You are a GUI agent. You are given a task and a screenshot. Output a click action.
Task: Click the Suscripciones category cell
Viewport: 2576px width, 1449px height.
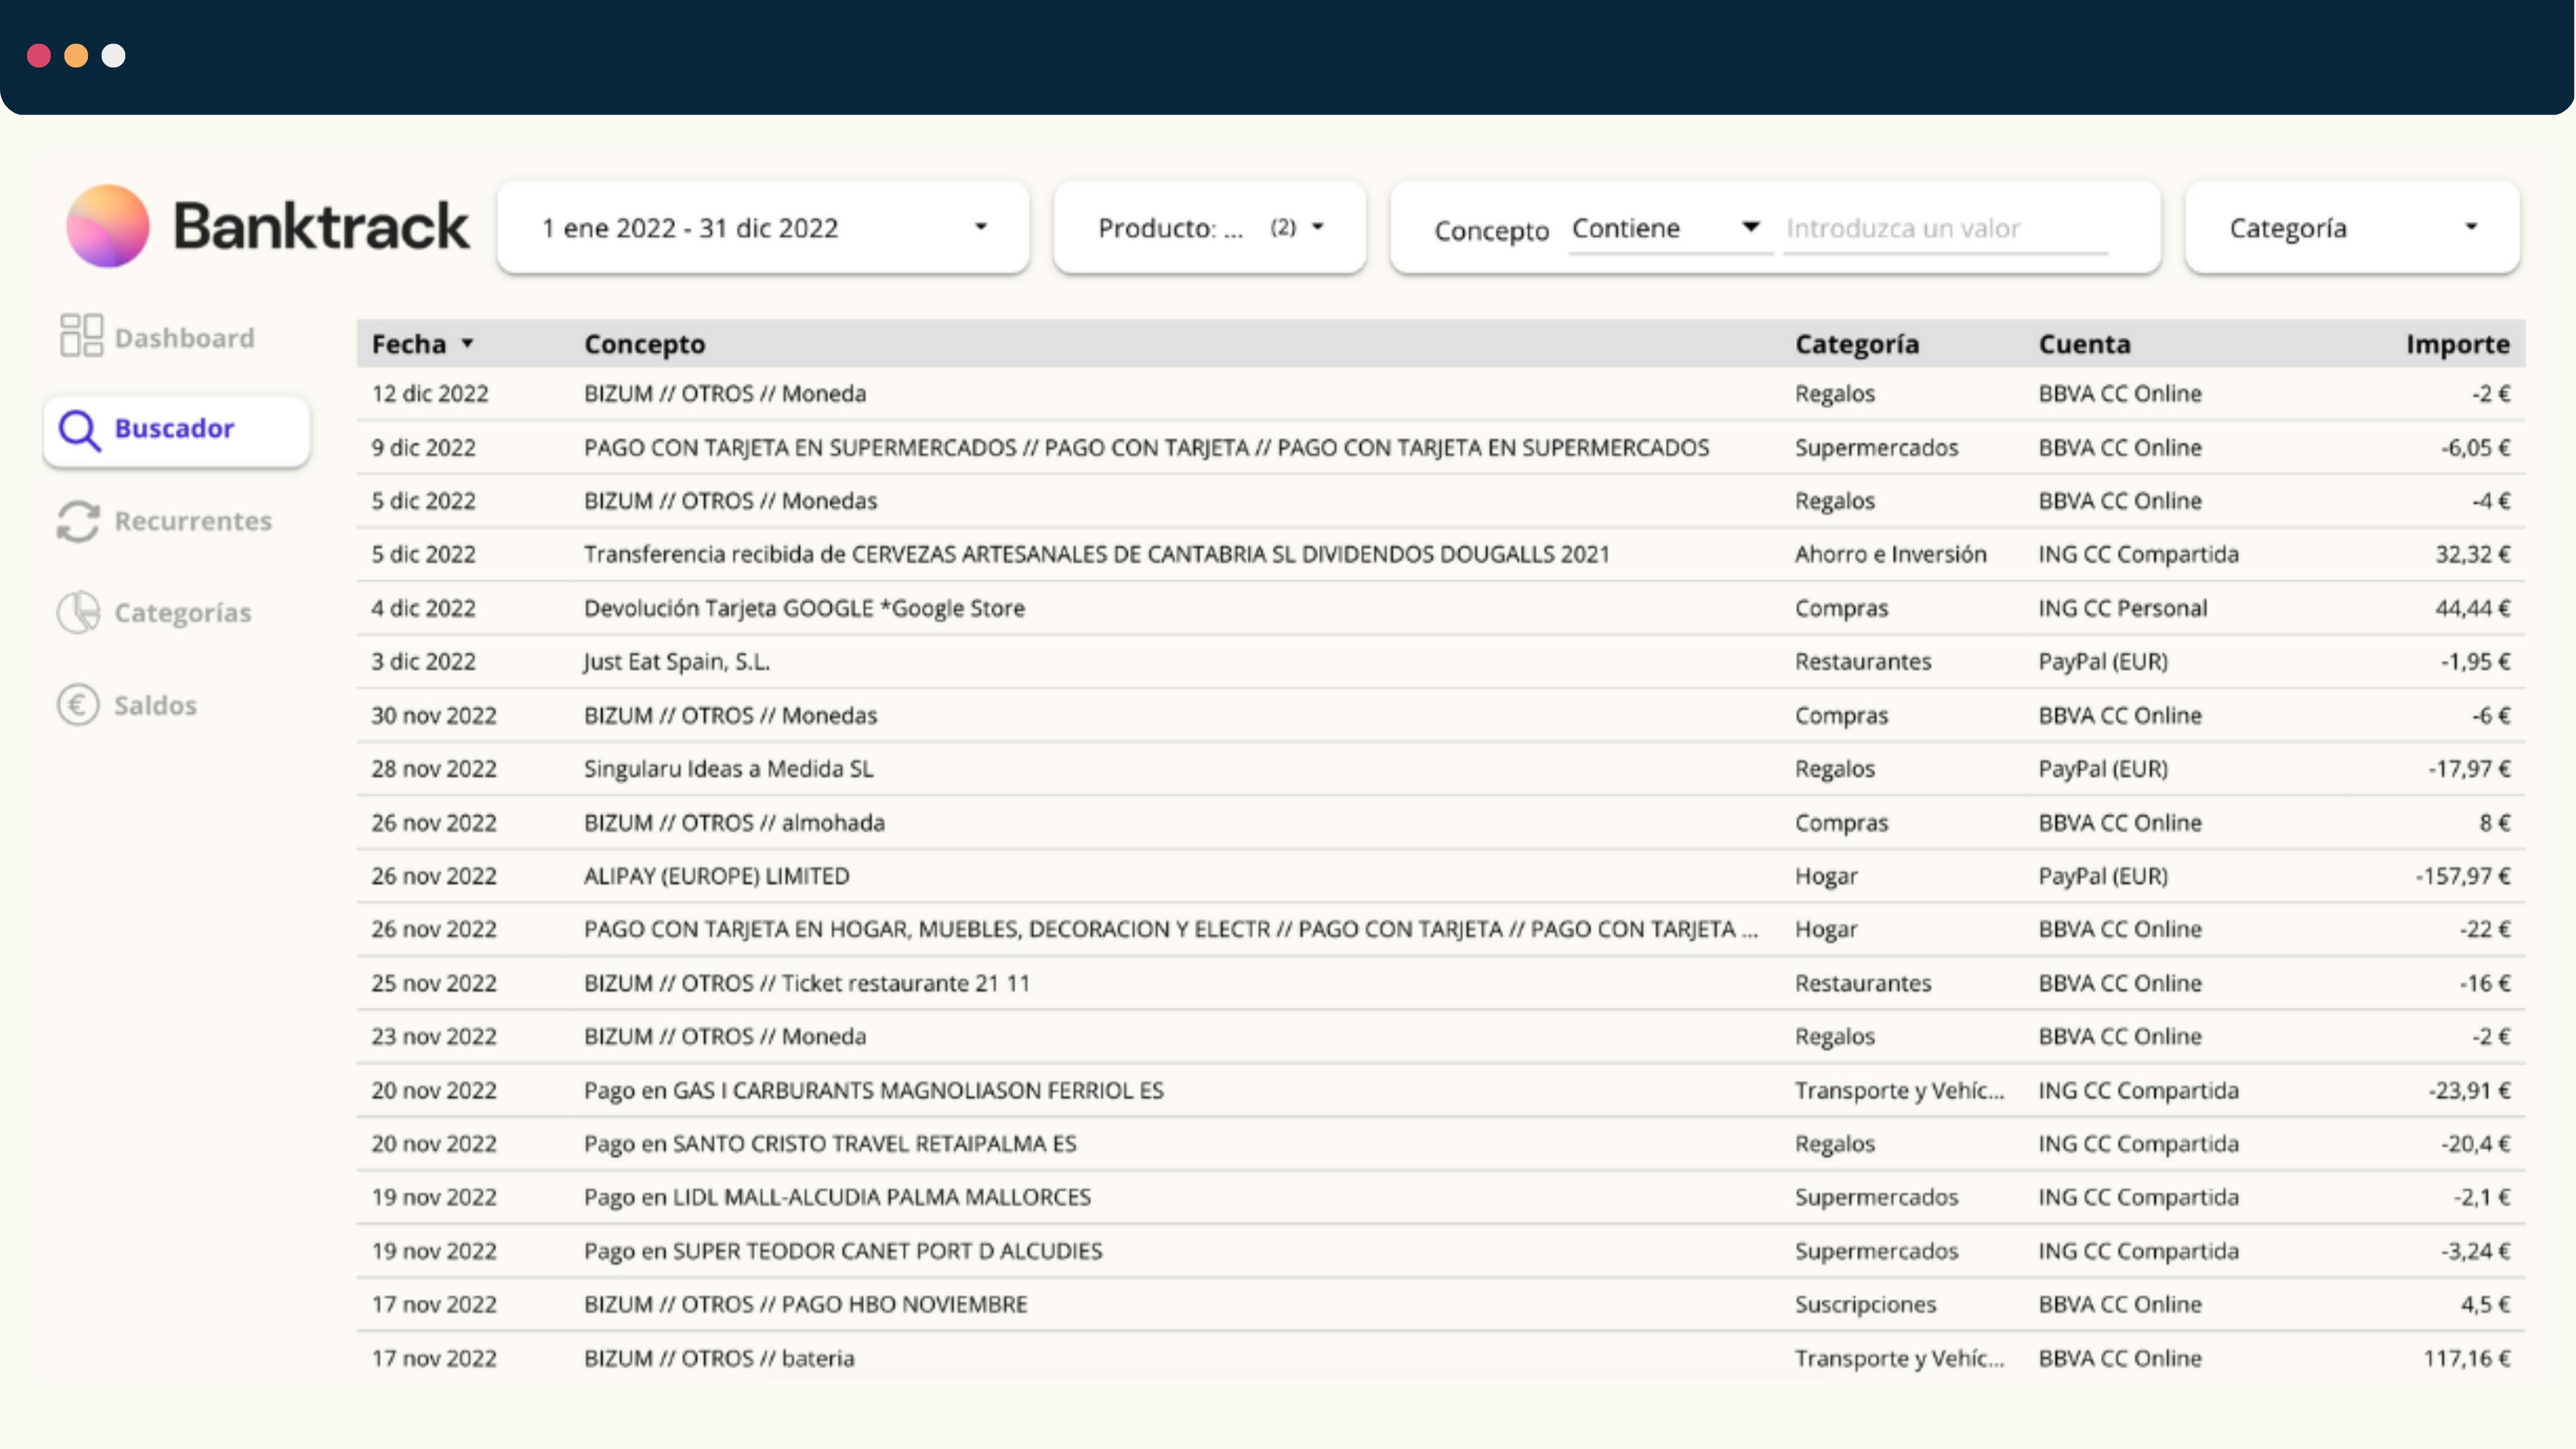1865,1304
